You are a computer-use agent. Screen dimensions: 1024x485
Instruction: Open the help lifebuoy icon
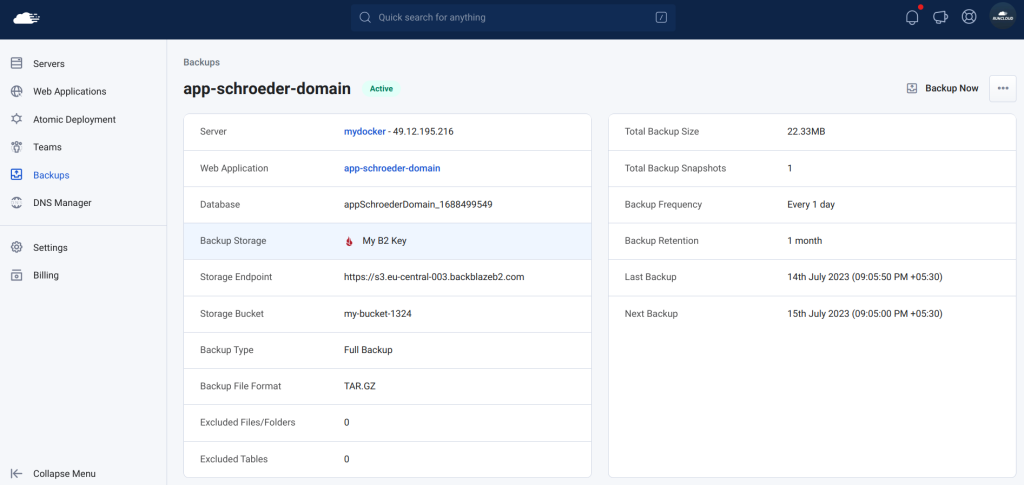969,18
